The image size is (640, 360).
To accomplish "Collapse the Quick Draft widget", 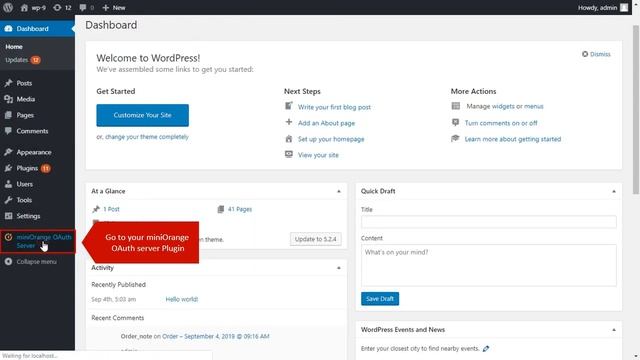I will (614, 191).
